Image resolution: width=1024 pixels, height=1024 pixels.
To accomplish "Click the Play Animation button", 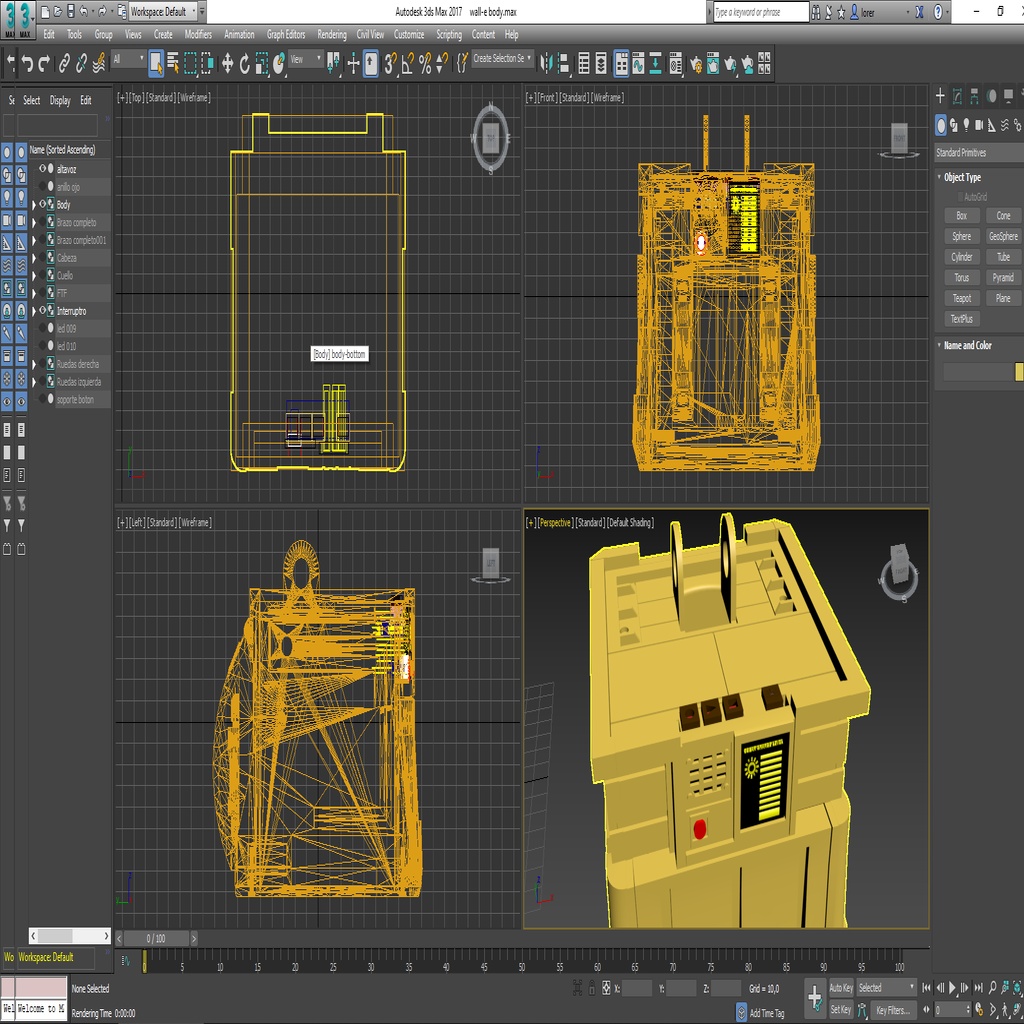I will 953,987.
